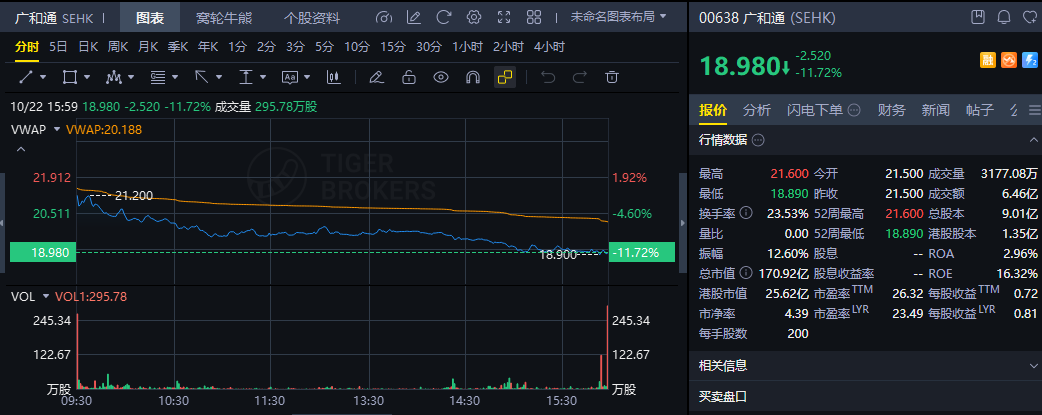The image size is (1042, 415).
Task: Open the VOL indicator dropdown
Action: point(46,296)
